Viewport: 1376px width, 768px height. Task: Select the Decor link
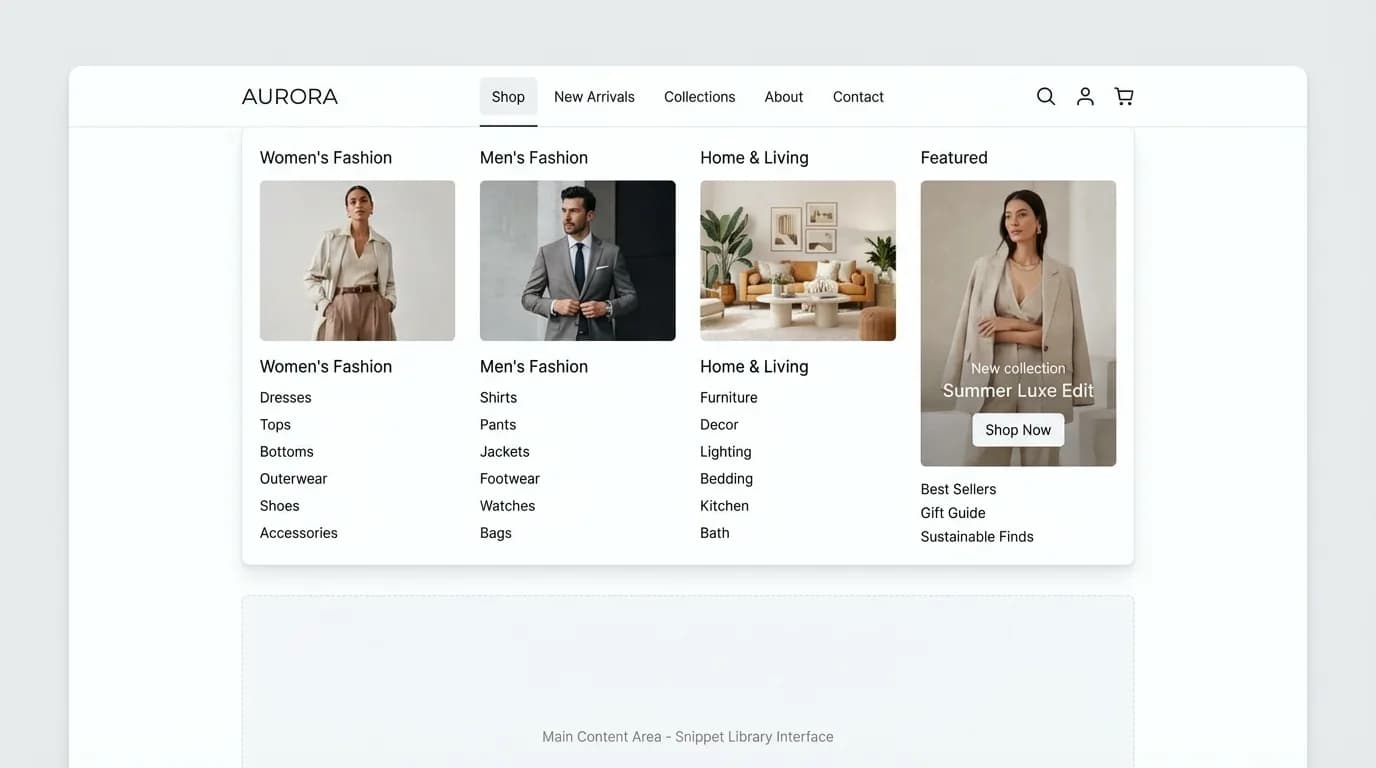click(x=719, y=425)
